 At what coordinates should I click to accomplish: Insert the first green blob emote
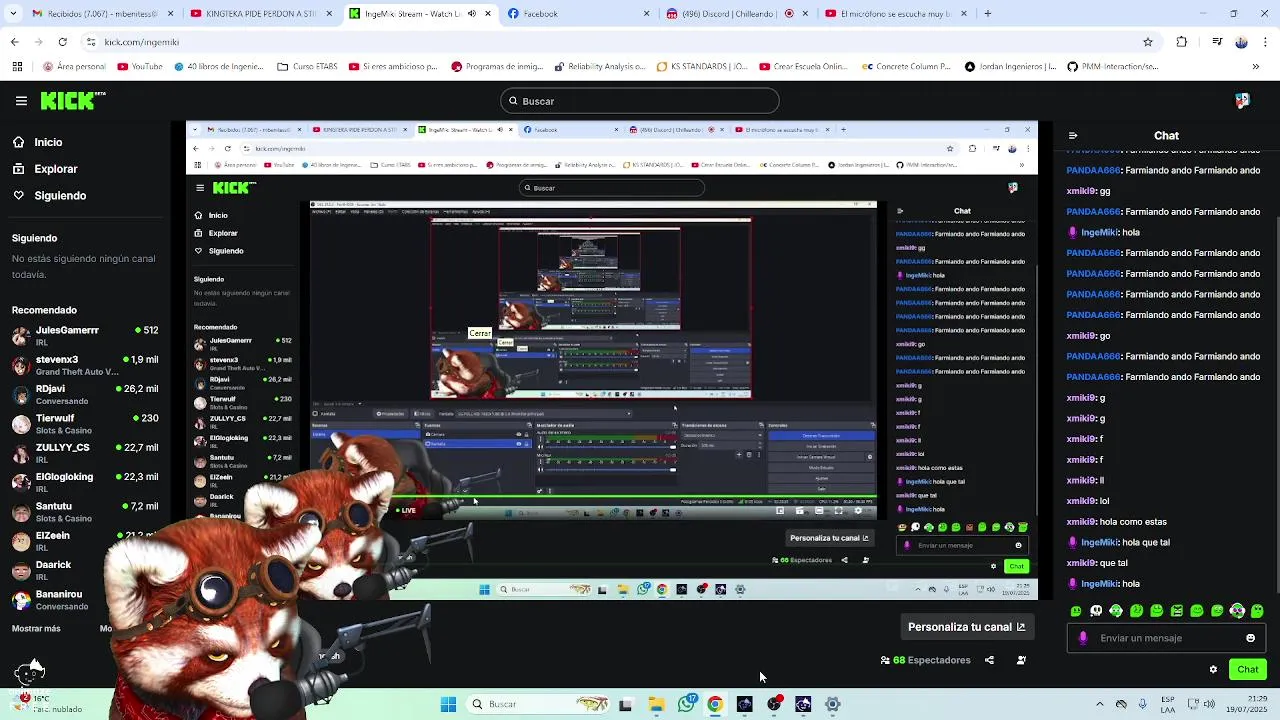(1076, 611)
